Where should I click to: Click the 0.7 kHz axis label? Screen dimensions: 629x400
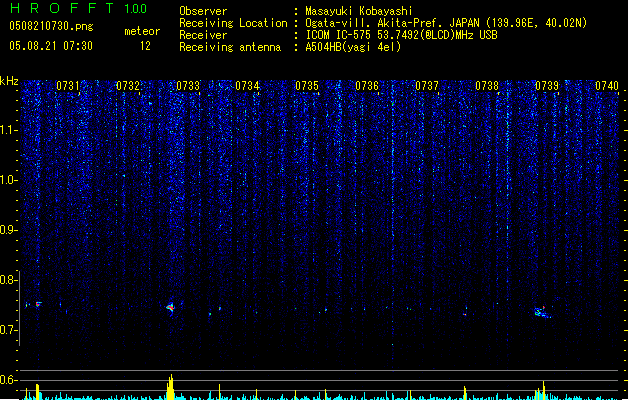tap(9, 330)
